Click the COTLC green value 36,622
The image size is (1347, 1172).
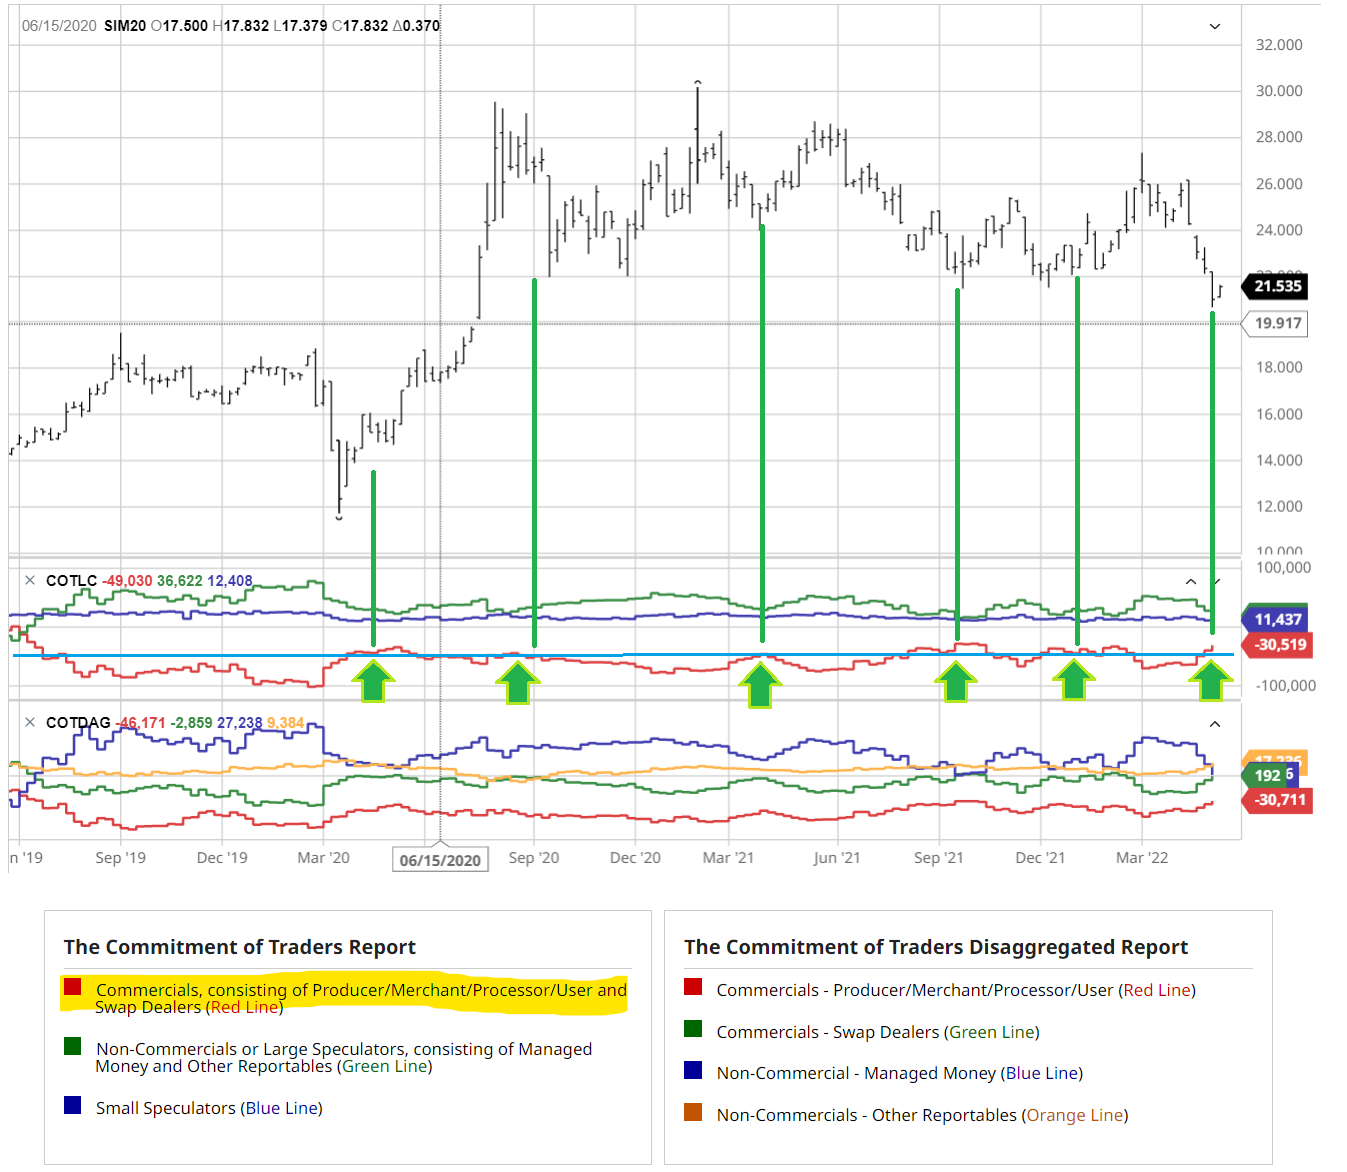[180, 581]
